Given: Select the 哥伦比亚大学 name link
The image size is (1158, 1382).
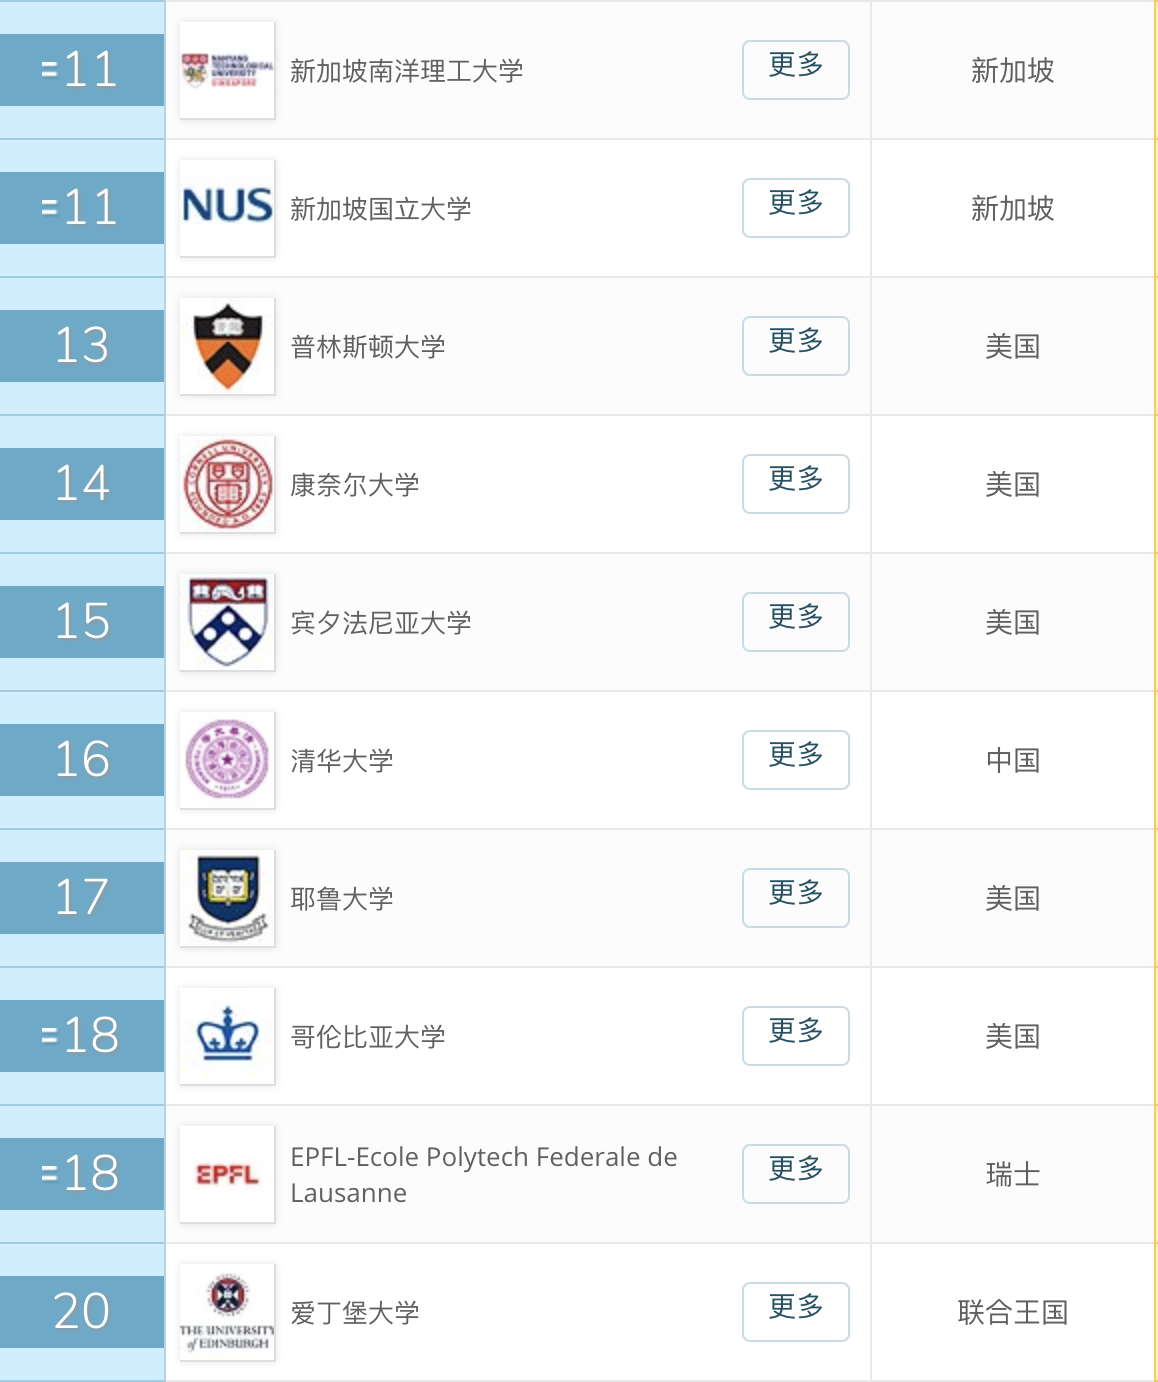Looking at the screenshot, I should pyautogui.click(x=368, y=1037).
